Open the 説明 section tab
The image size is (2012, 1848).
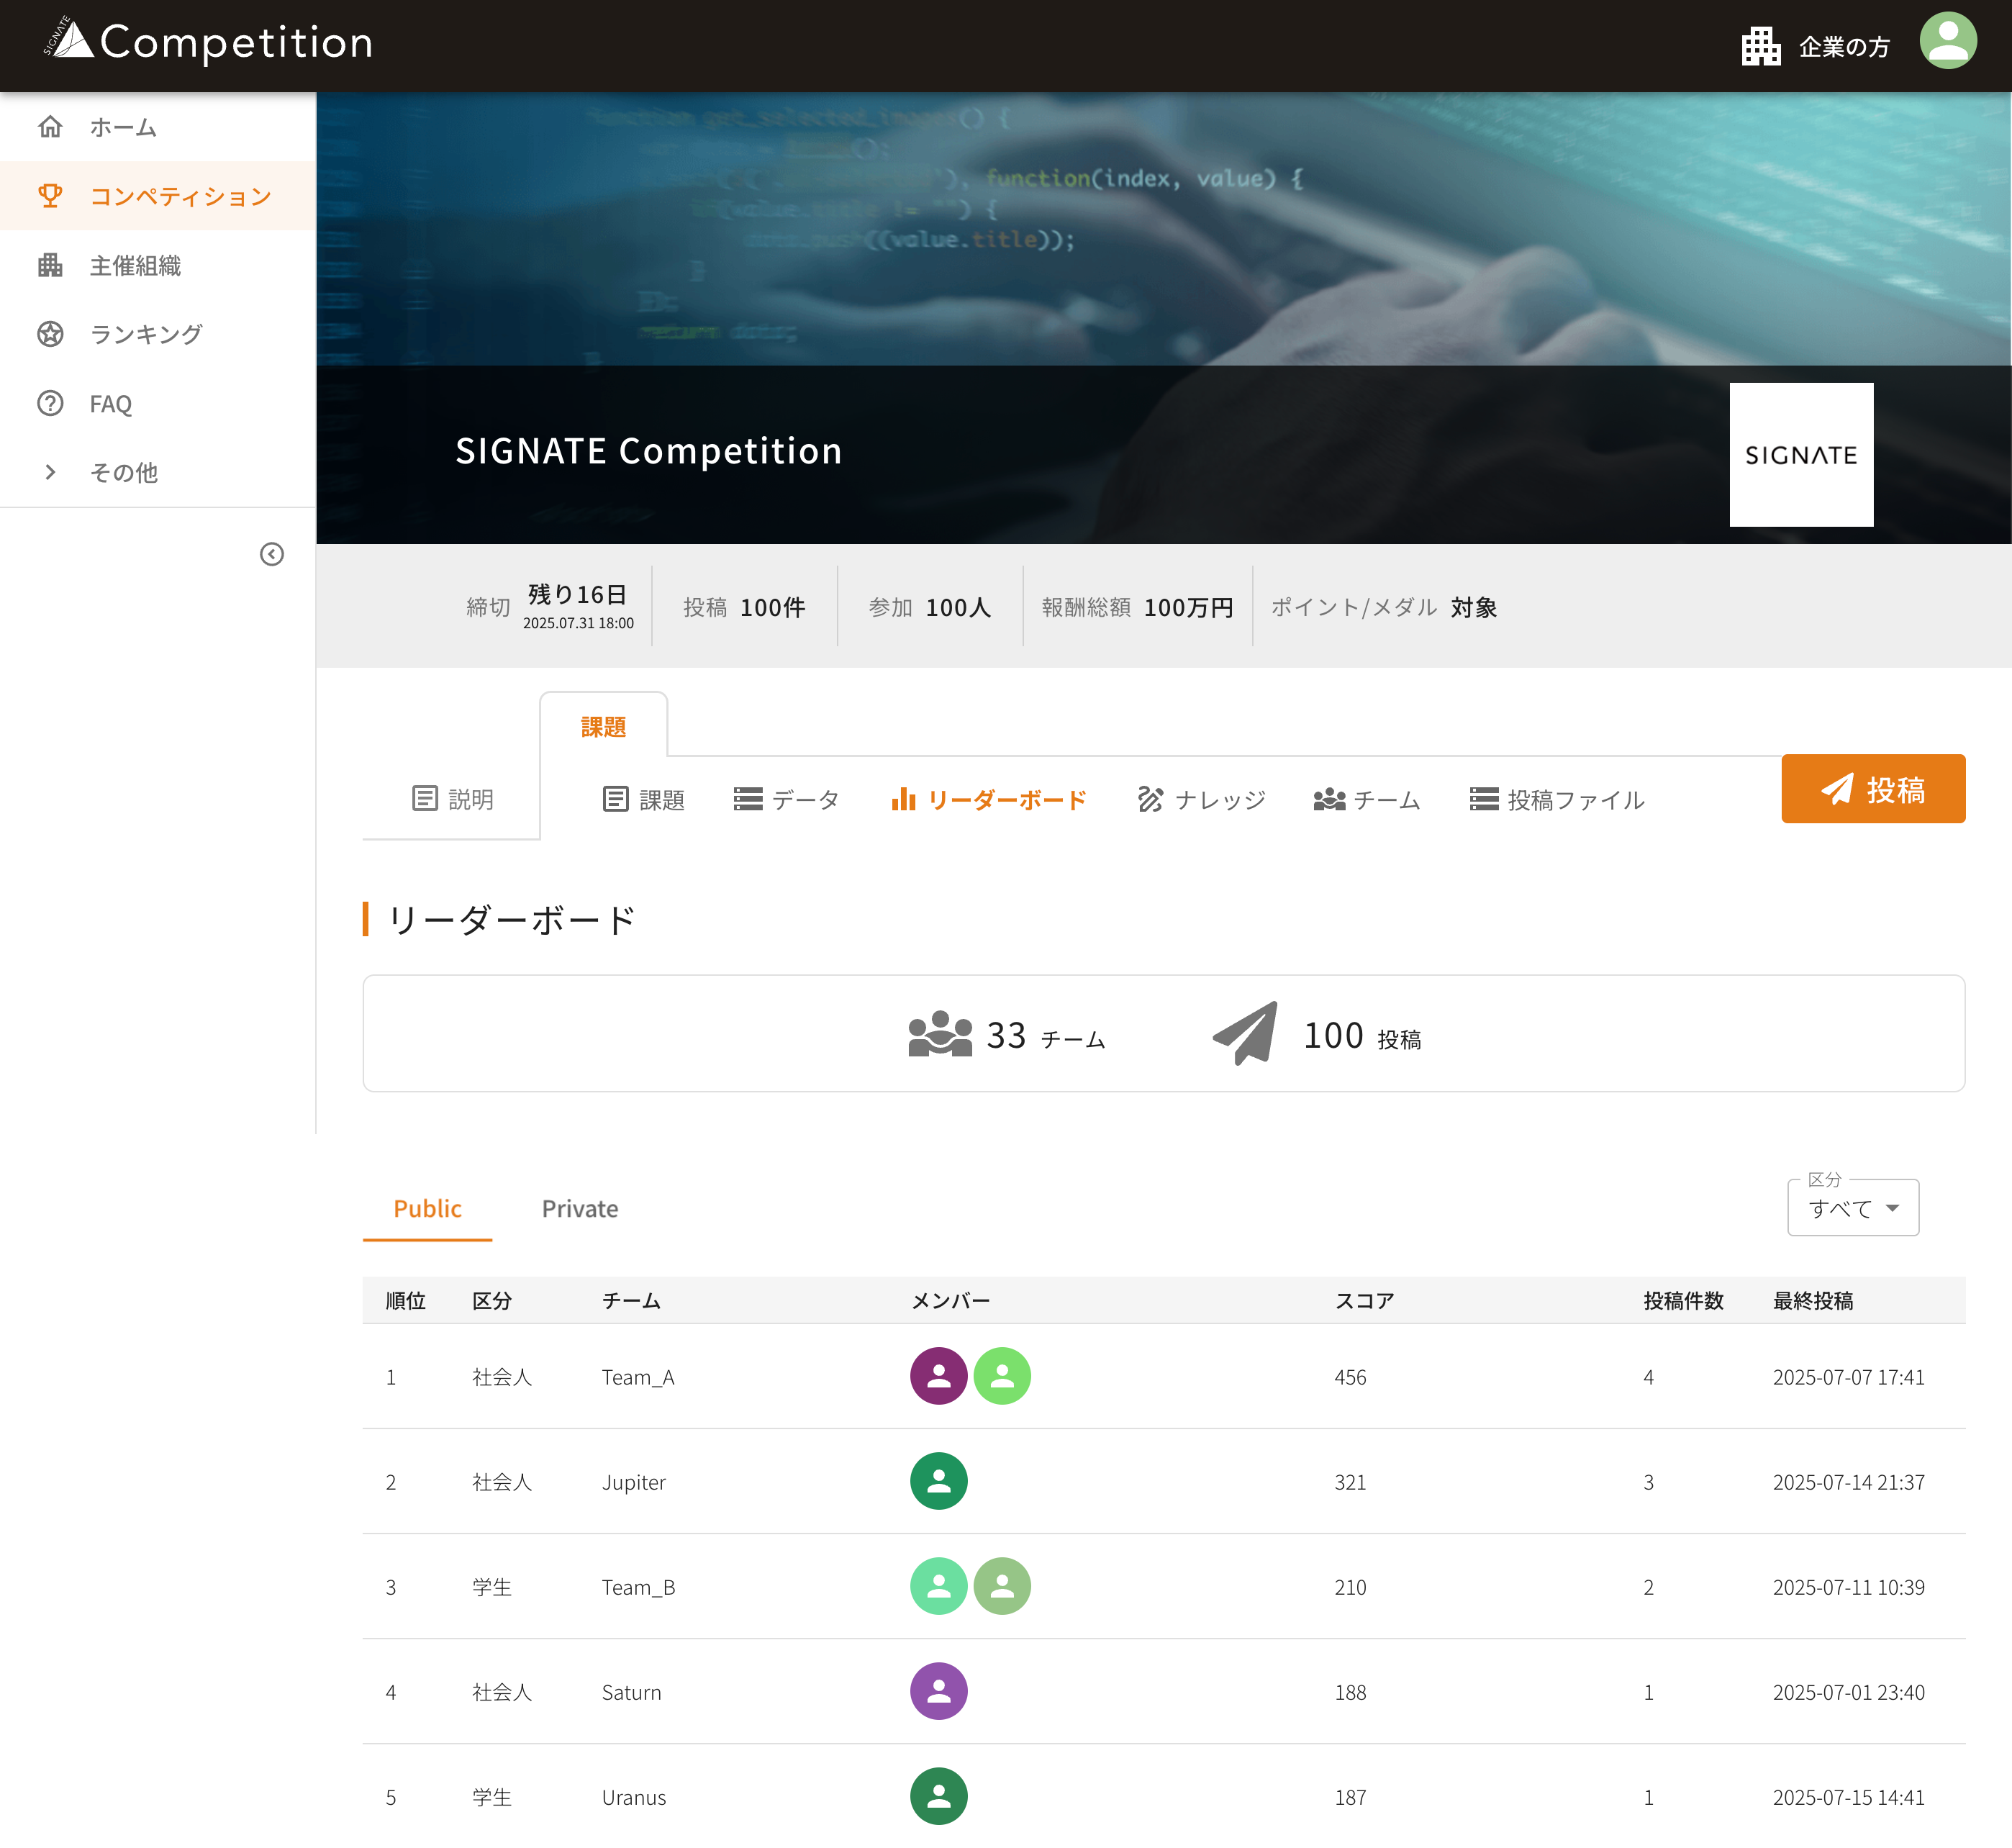click(452, 798)
